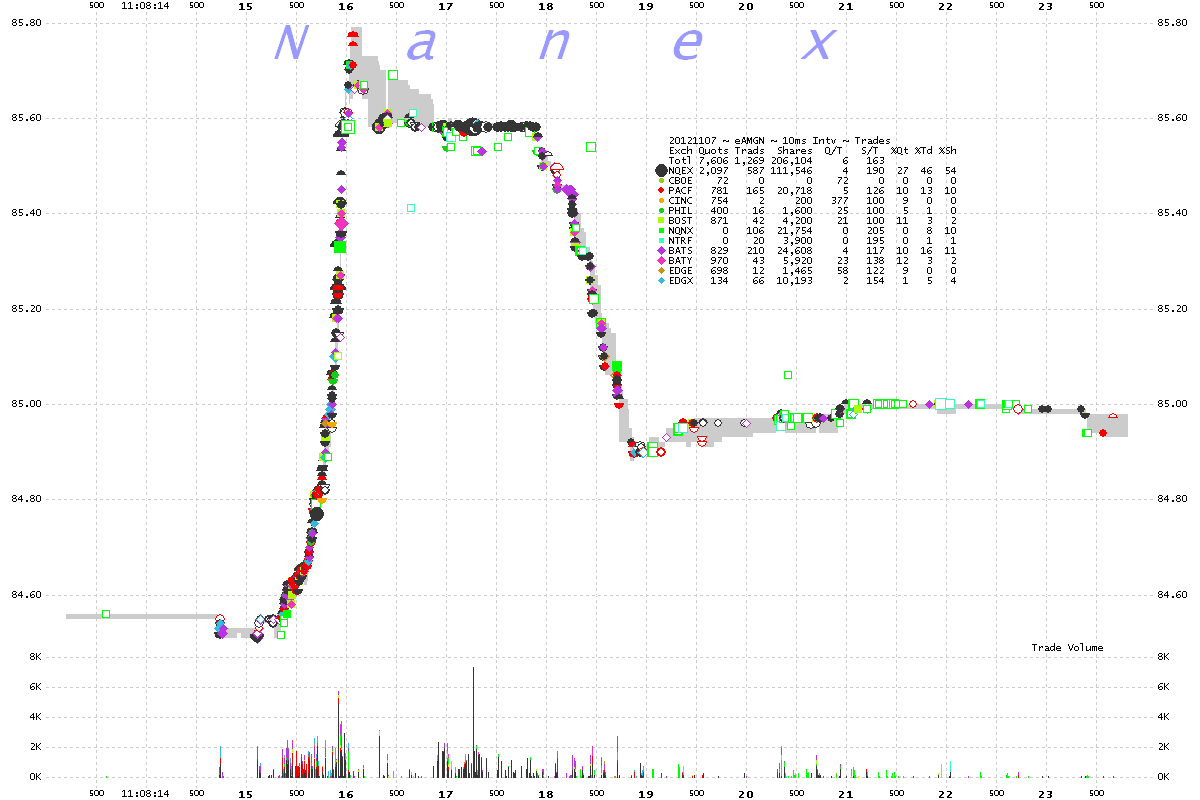Click the '%Td' column header in legend
1200x800 pixels.
(924, 150)
